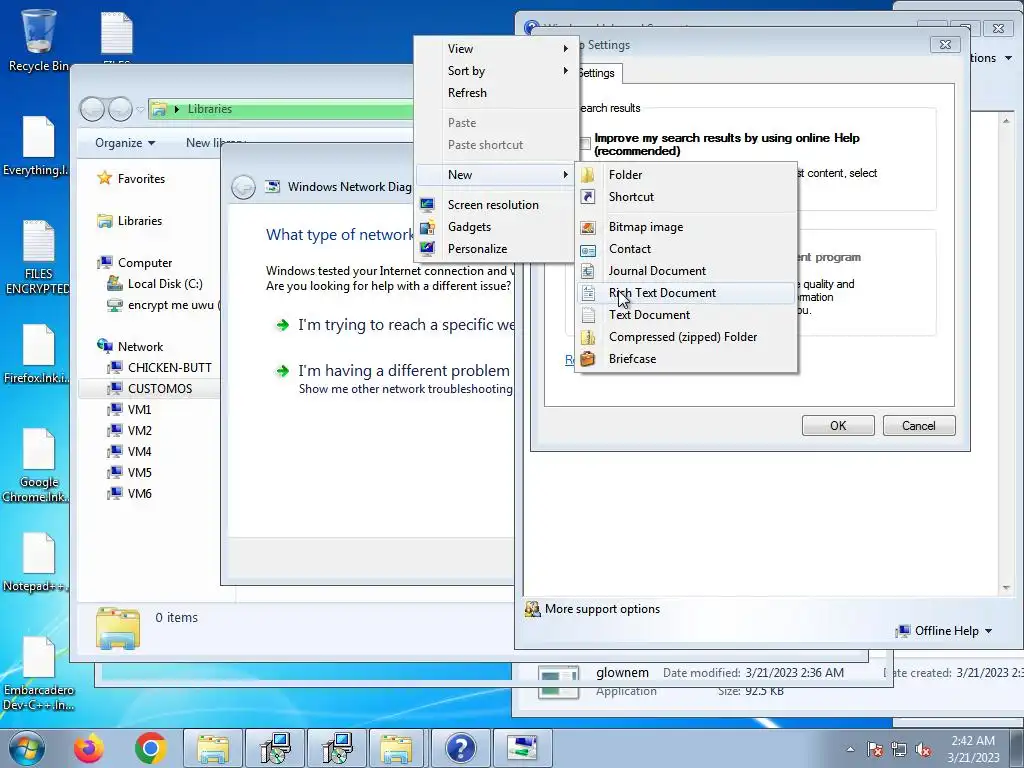Toggle improve search results using online Help

[585, 143]
